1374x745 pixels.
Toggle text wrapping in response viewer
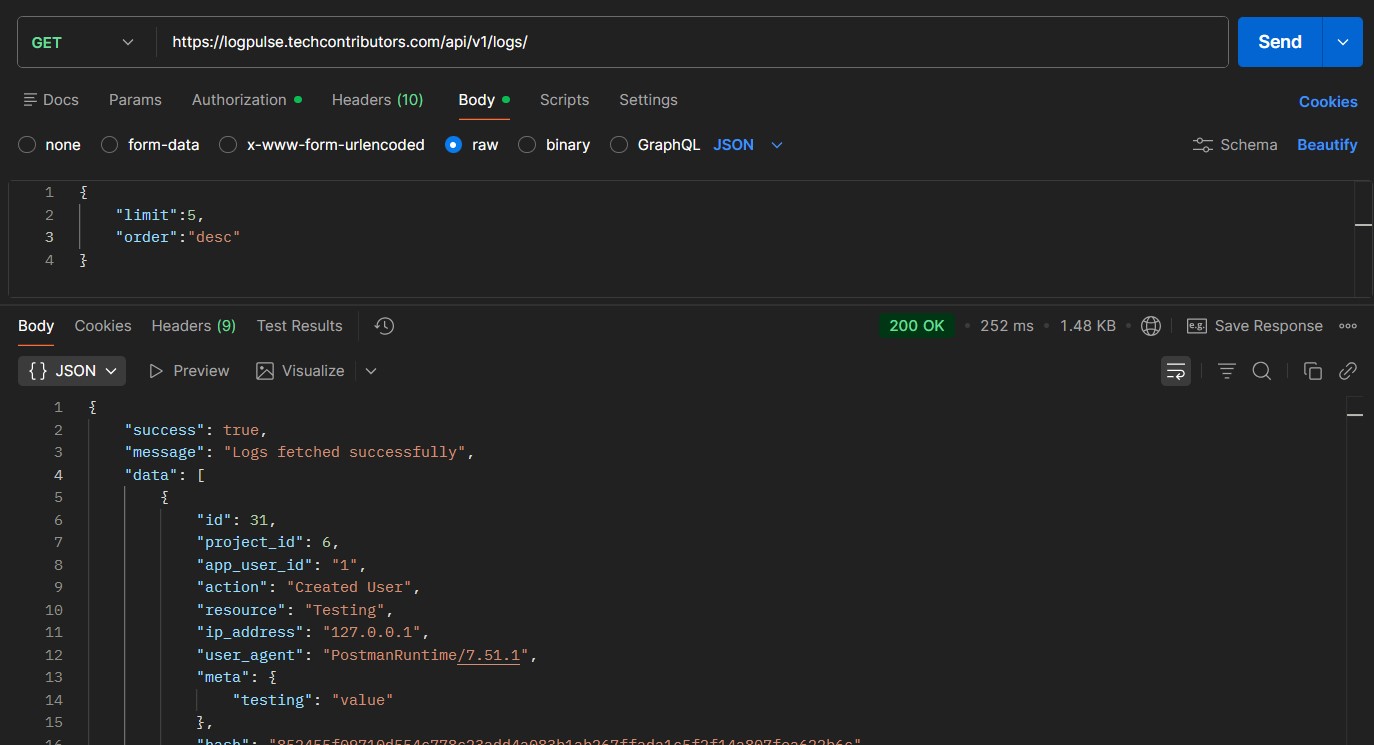(1176, 370)
